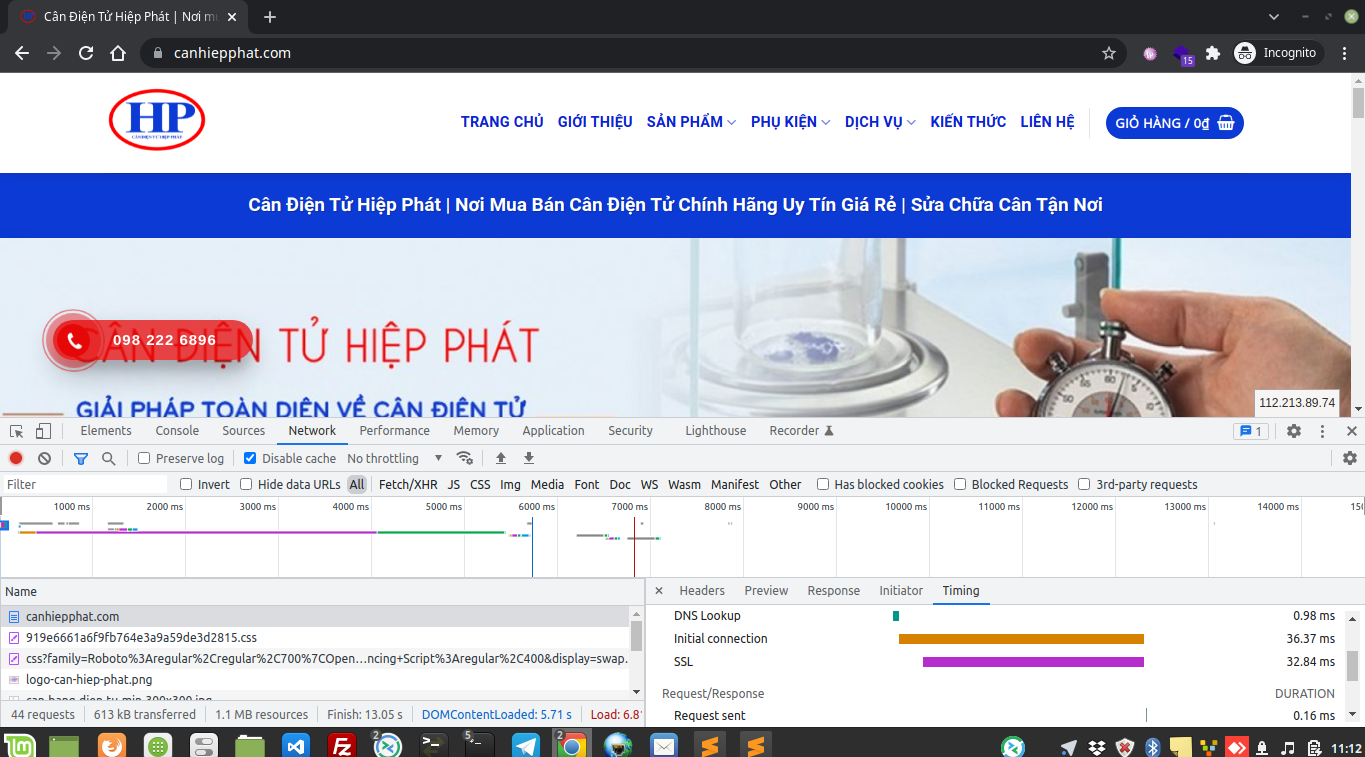
Task: Clear the network log
Action: (x=44, y=458)
